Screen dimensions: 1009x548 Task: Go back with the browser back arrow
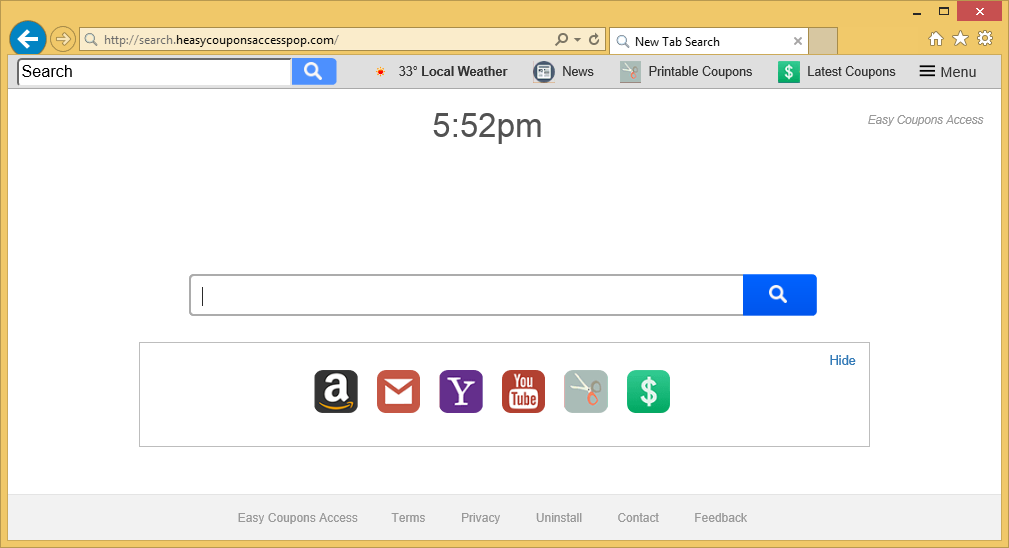[28, 40]
